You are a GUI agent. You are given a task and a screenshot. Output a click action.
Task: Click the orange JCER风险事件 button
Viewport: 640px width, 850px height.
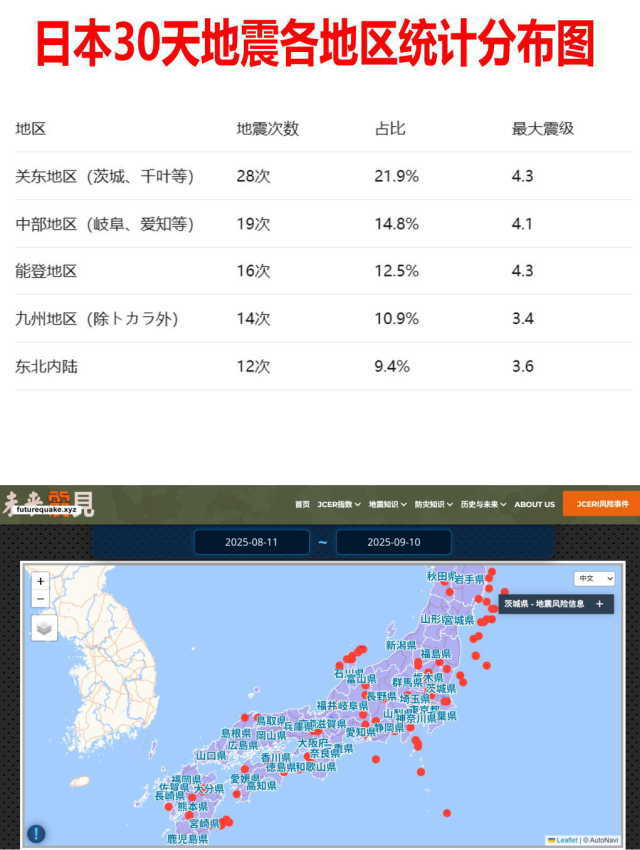click(x=601, y=504)
